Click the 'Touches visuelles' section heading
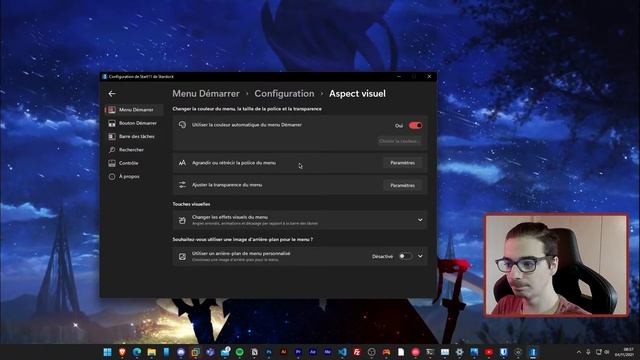 pos(191,204)
